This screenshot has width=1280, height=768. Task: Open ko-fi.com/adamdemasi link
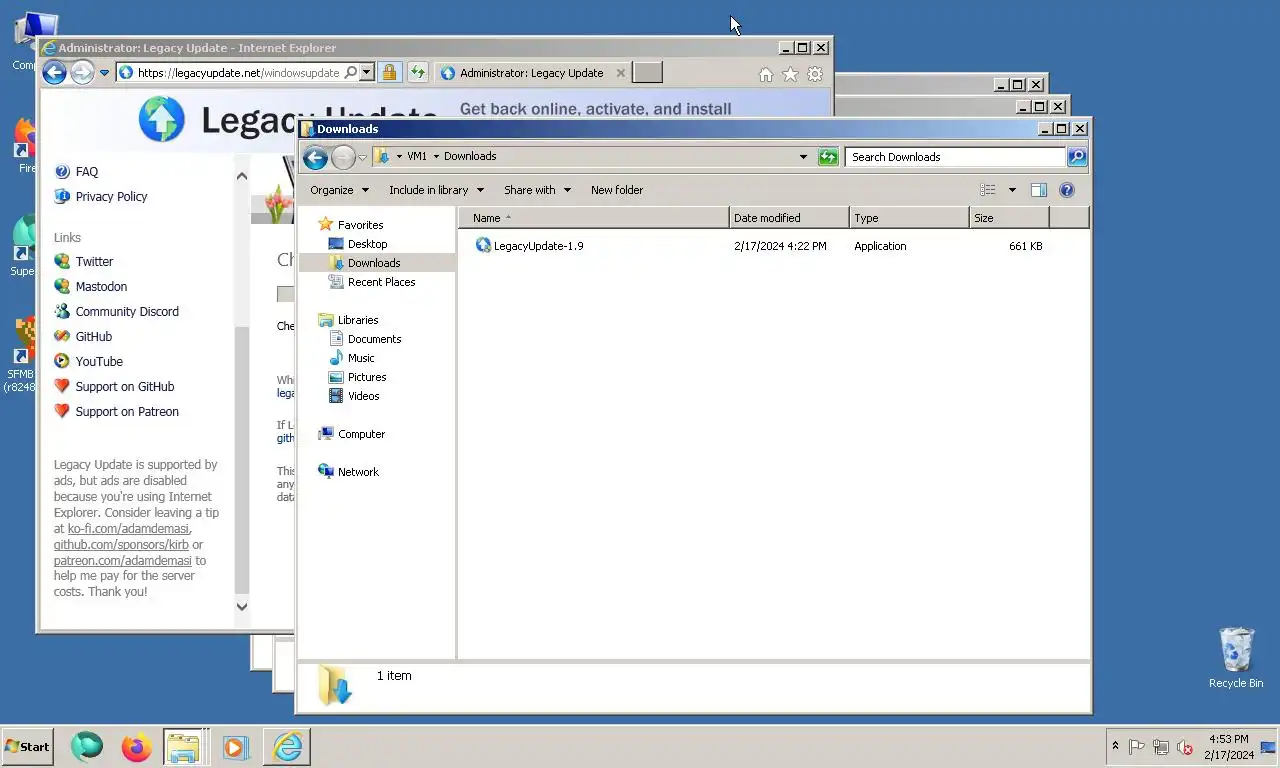tap(128, 529)
